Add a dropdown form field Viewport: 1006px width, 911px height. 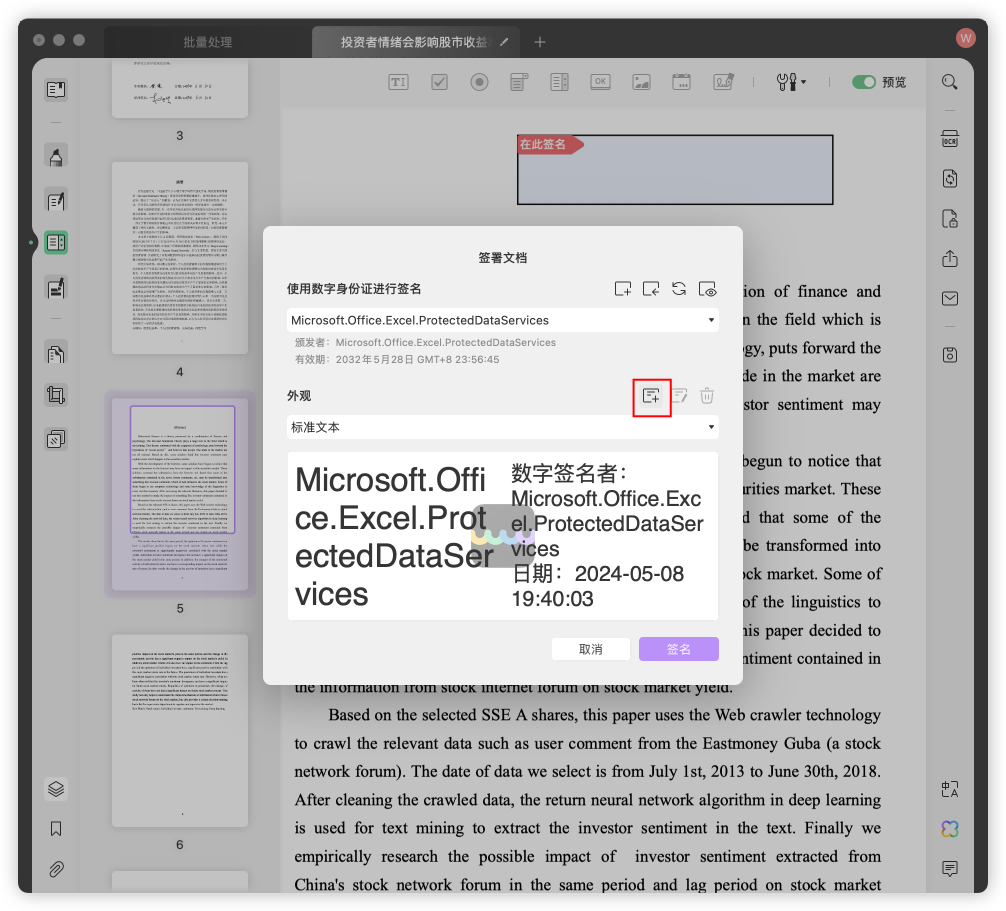tap(519, 82)
